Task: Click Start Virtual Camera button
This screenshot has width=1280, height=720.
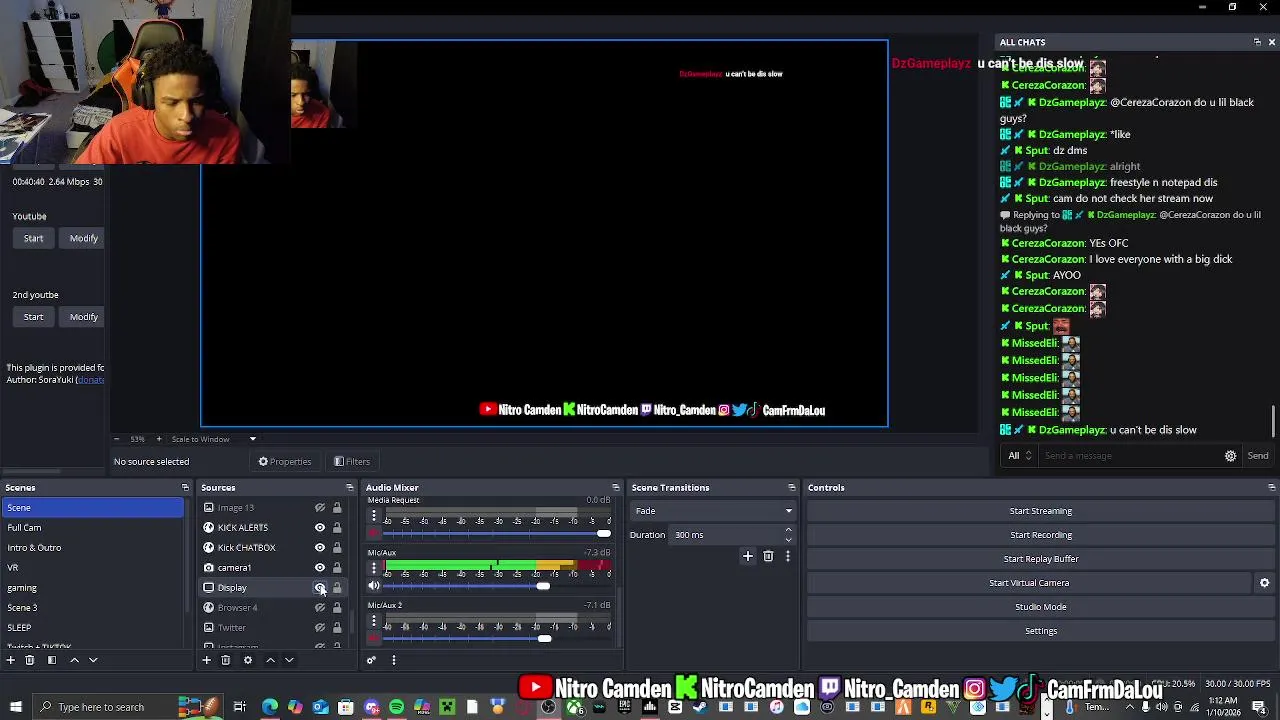Action: [1029, 583]
